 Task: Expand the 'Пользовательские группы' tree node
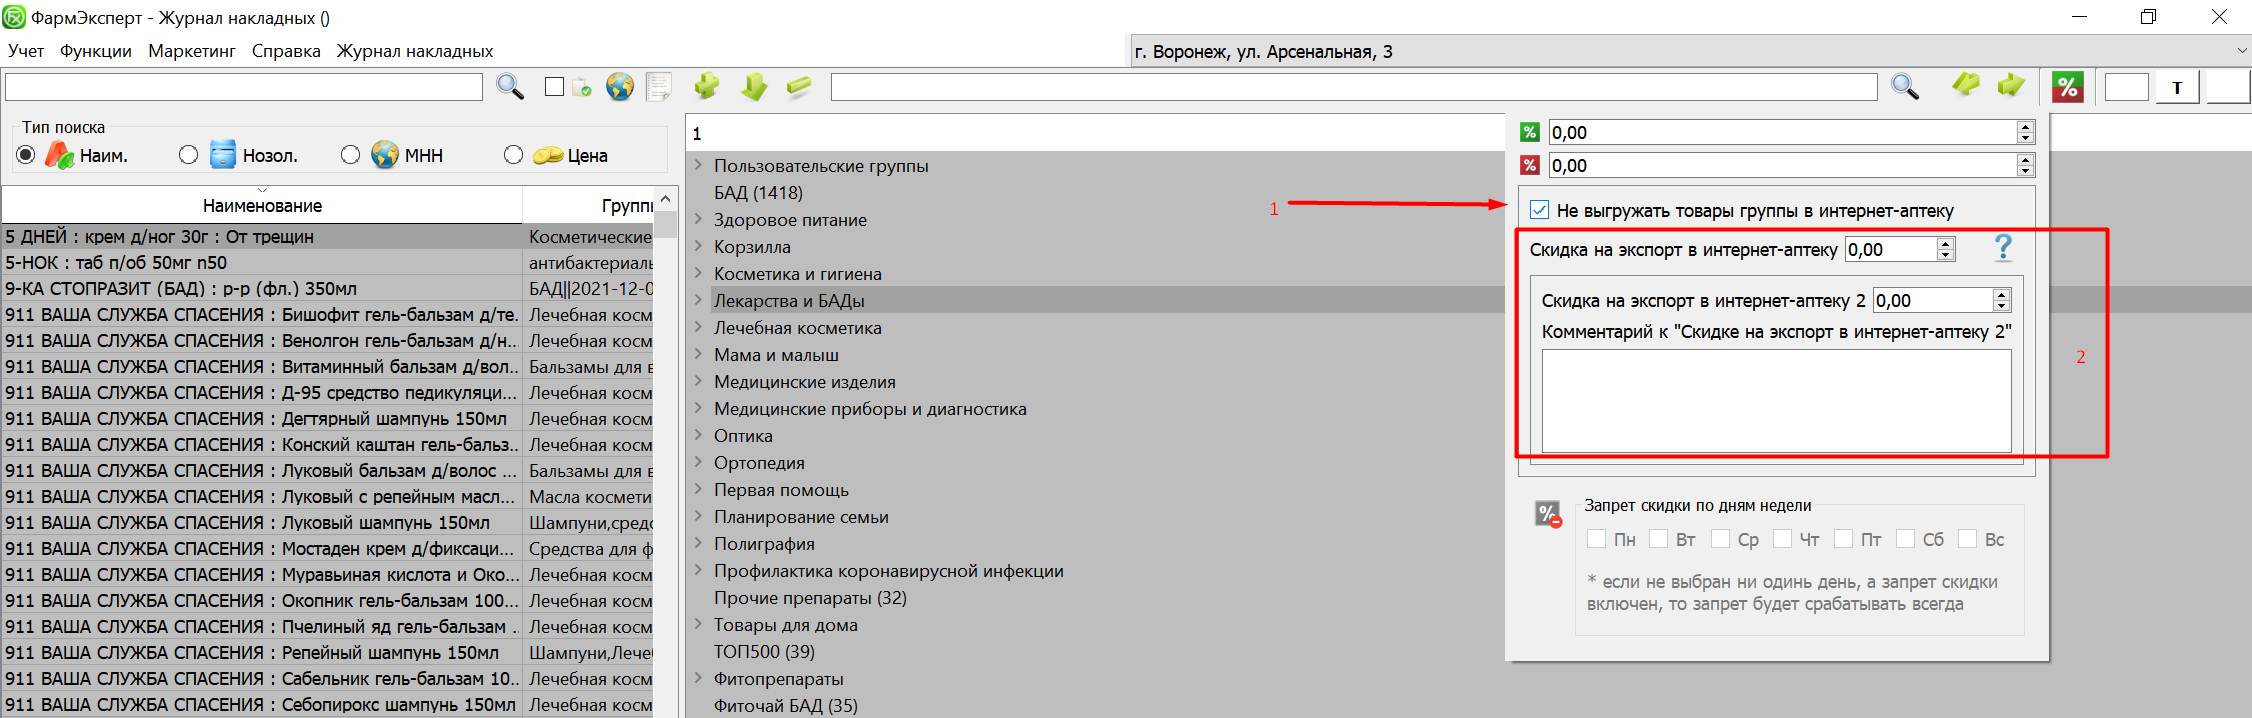698,165
